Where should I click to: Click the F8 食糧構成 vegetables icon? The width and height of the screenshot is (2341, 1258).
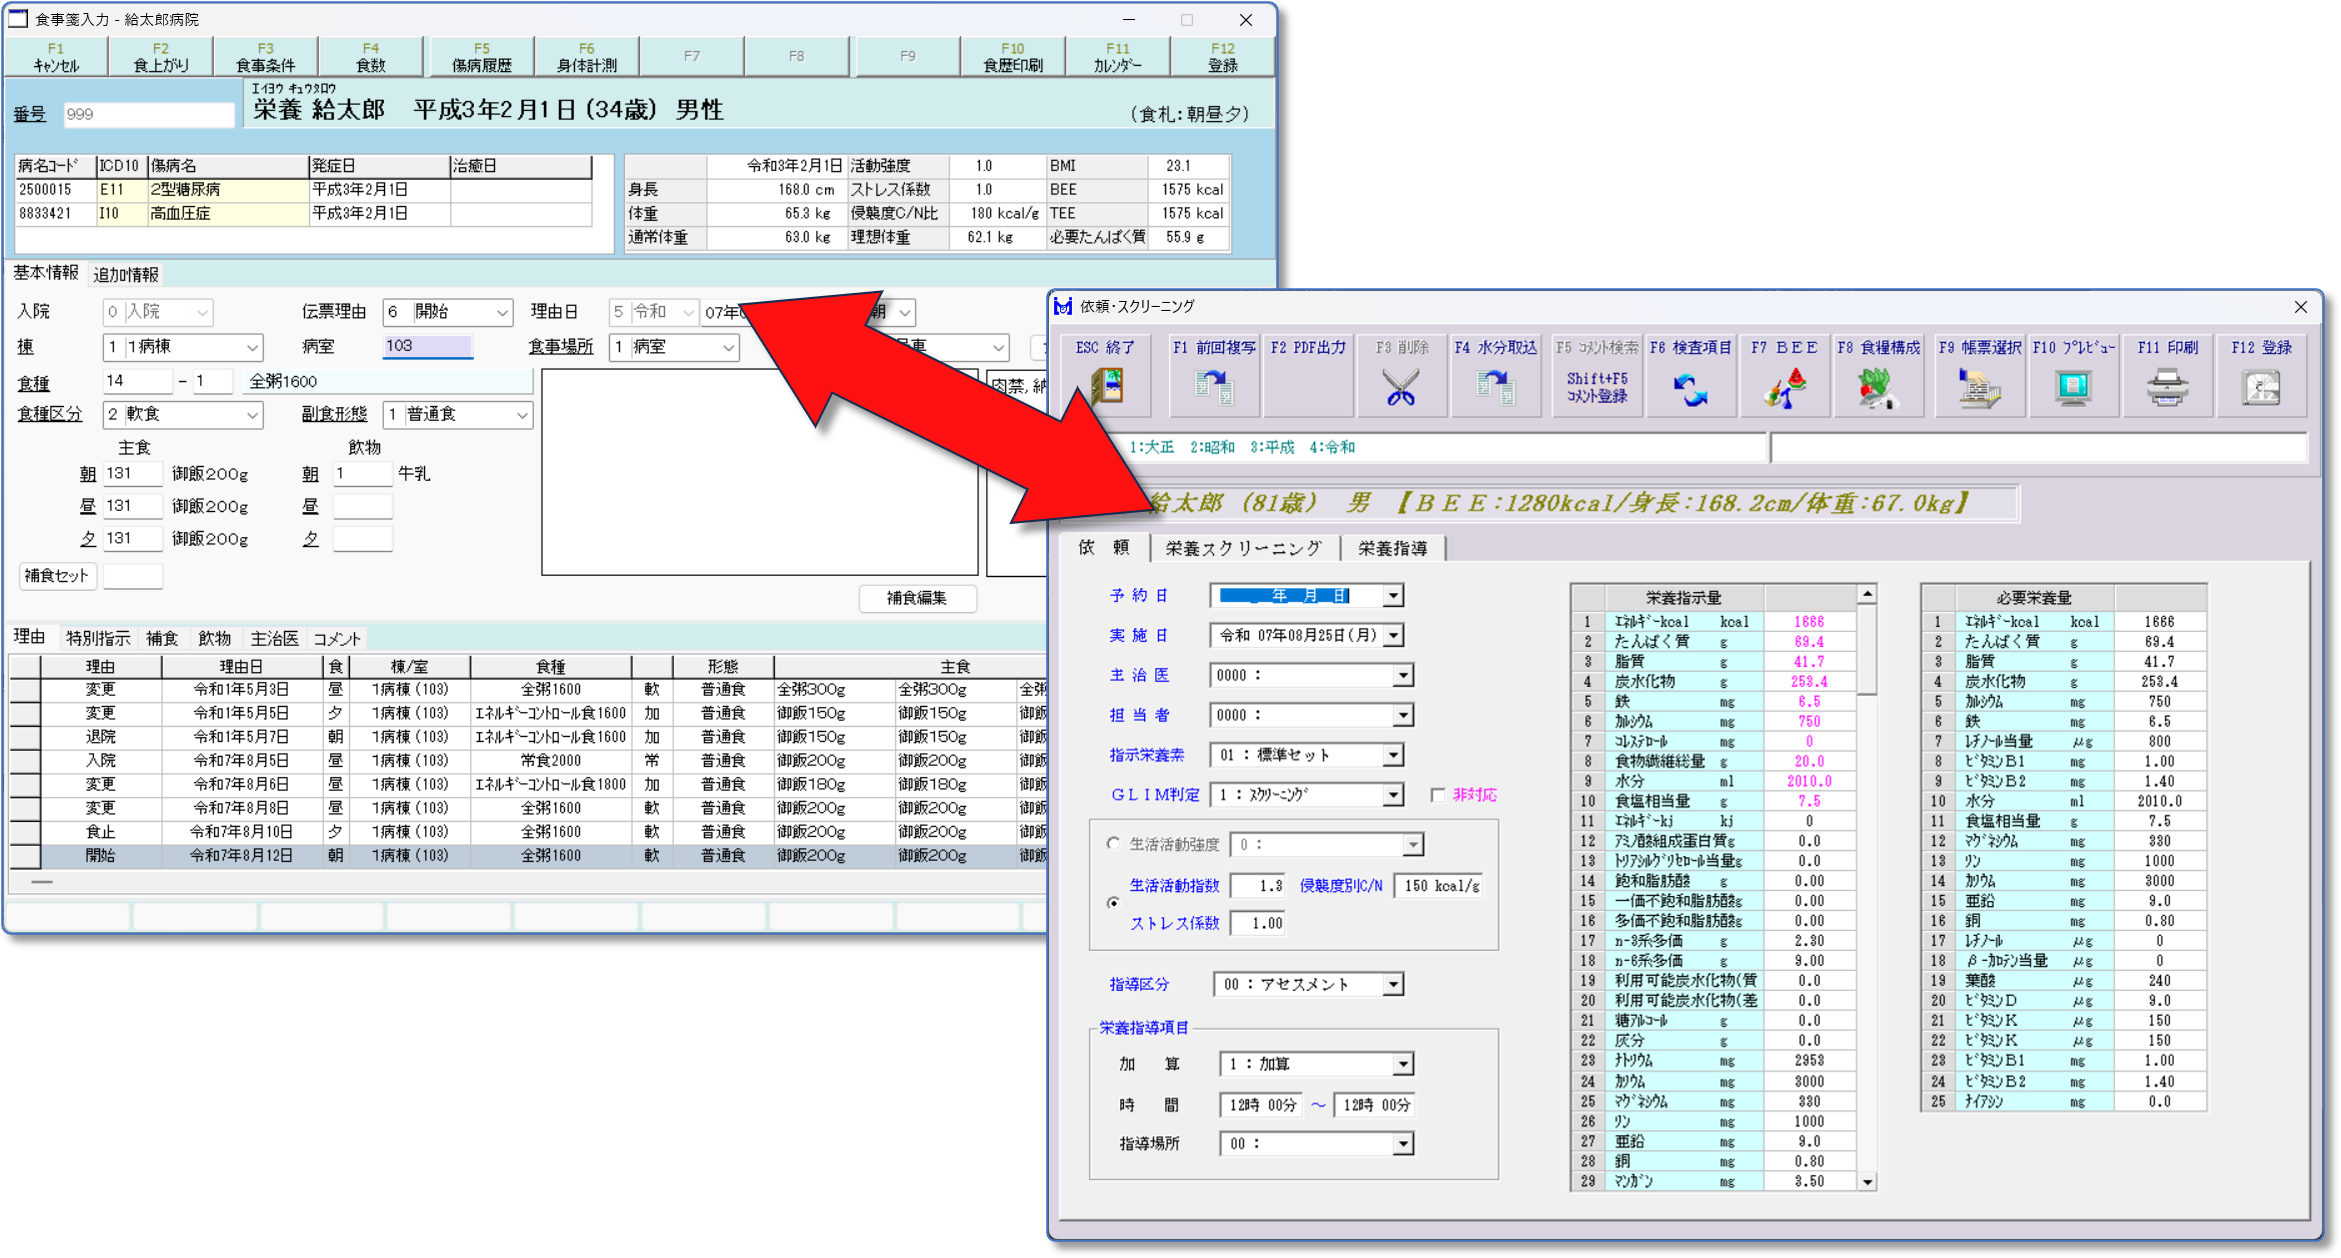point(1878,388)
